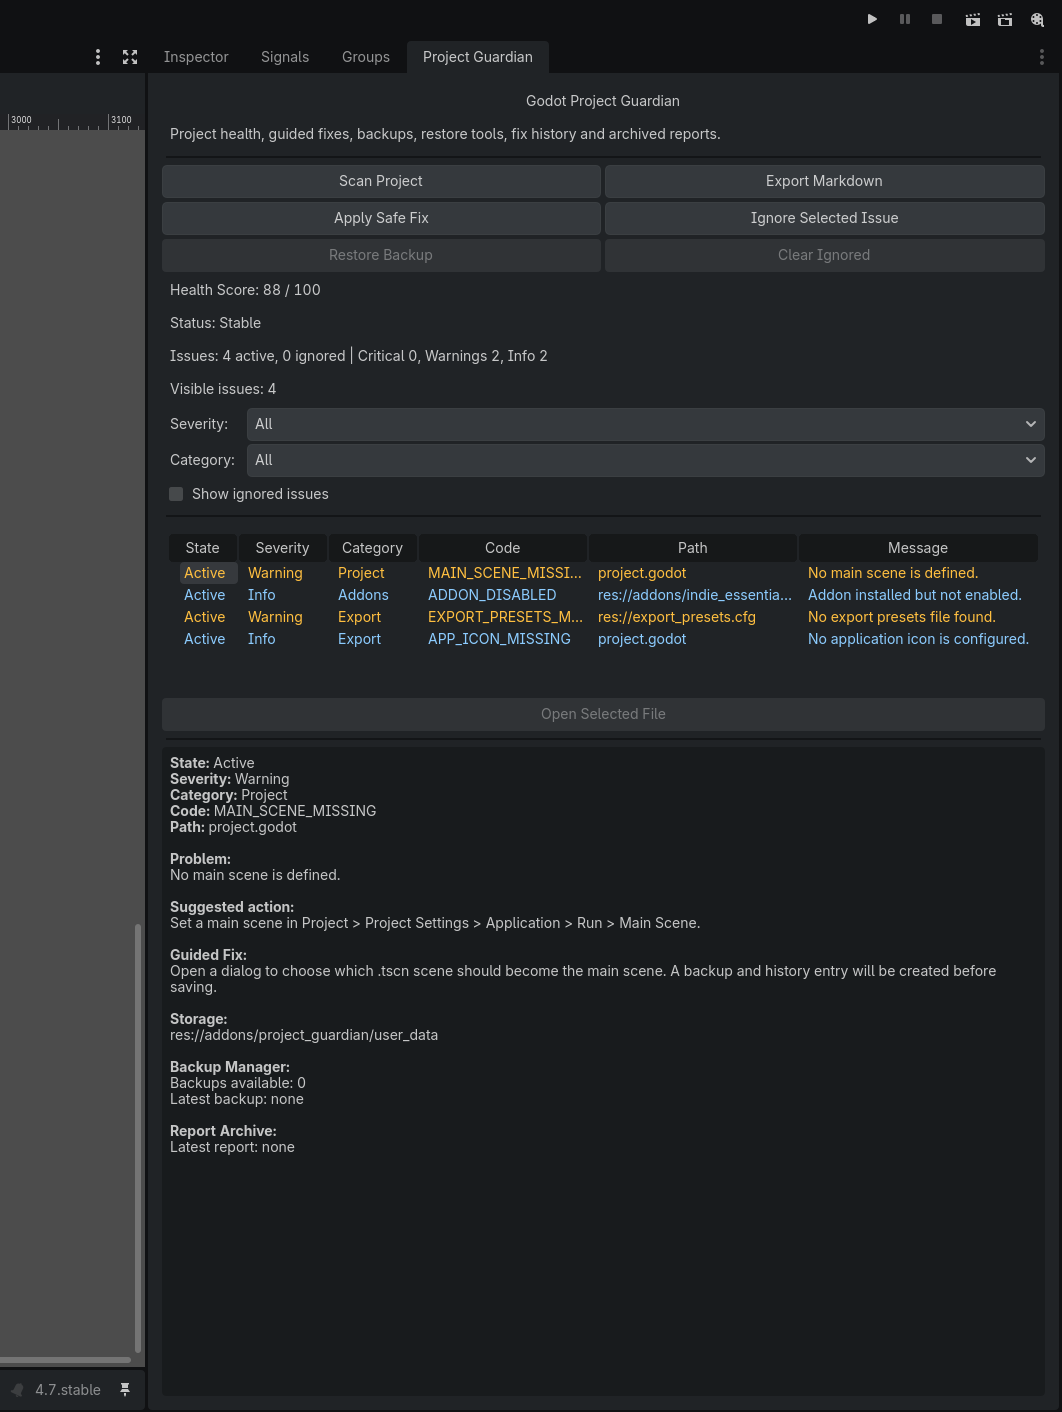Click the pin icon in bottom bar
The image size is (1062, 1412).
click(125, 1390)
